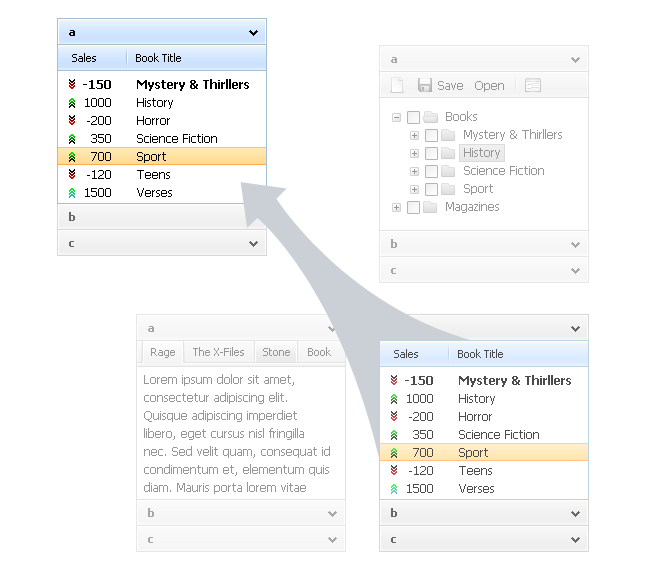Collapse the Books tree node
This screenshot has width=671, height=580.
(397, 117)
